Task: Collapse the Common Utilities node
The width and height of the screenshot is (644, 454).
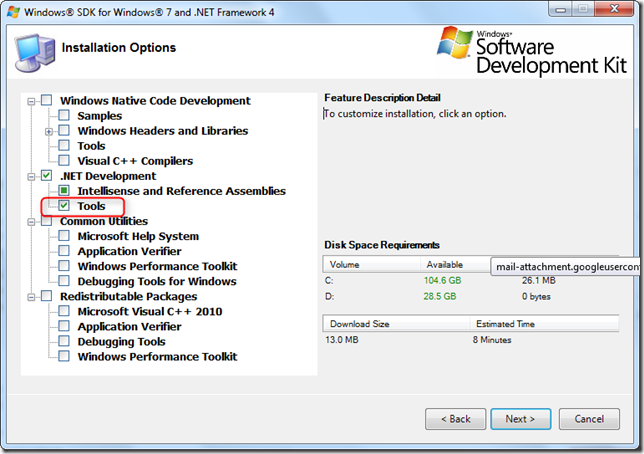Action: 31,222
